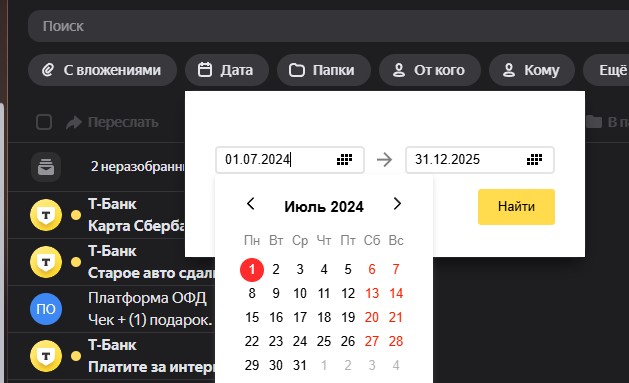Click the Поиск search field
This screenshot has width=629, height=383.
pyautogui.click(x=328, y=26)
